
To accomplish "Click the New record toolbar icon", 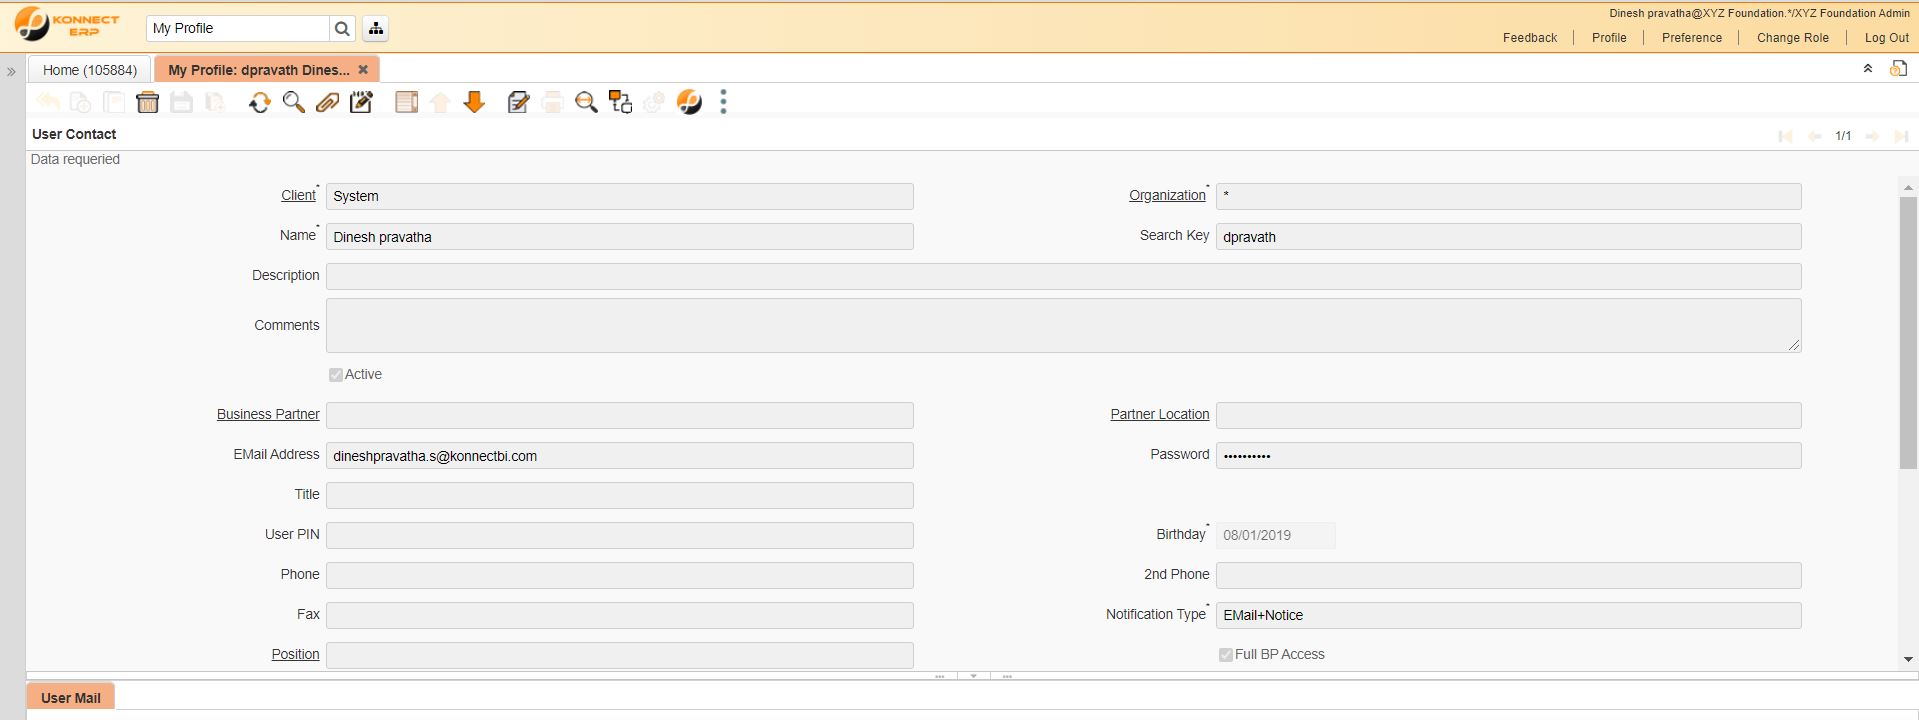I will tap(81, 102).
